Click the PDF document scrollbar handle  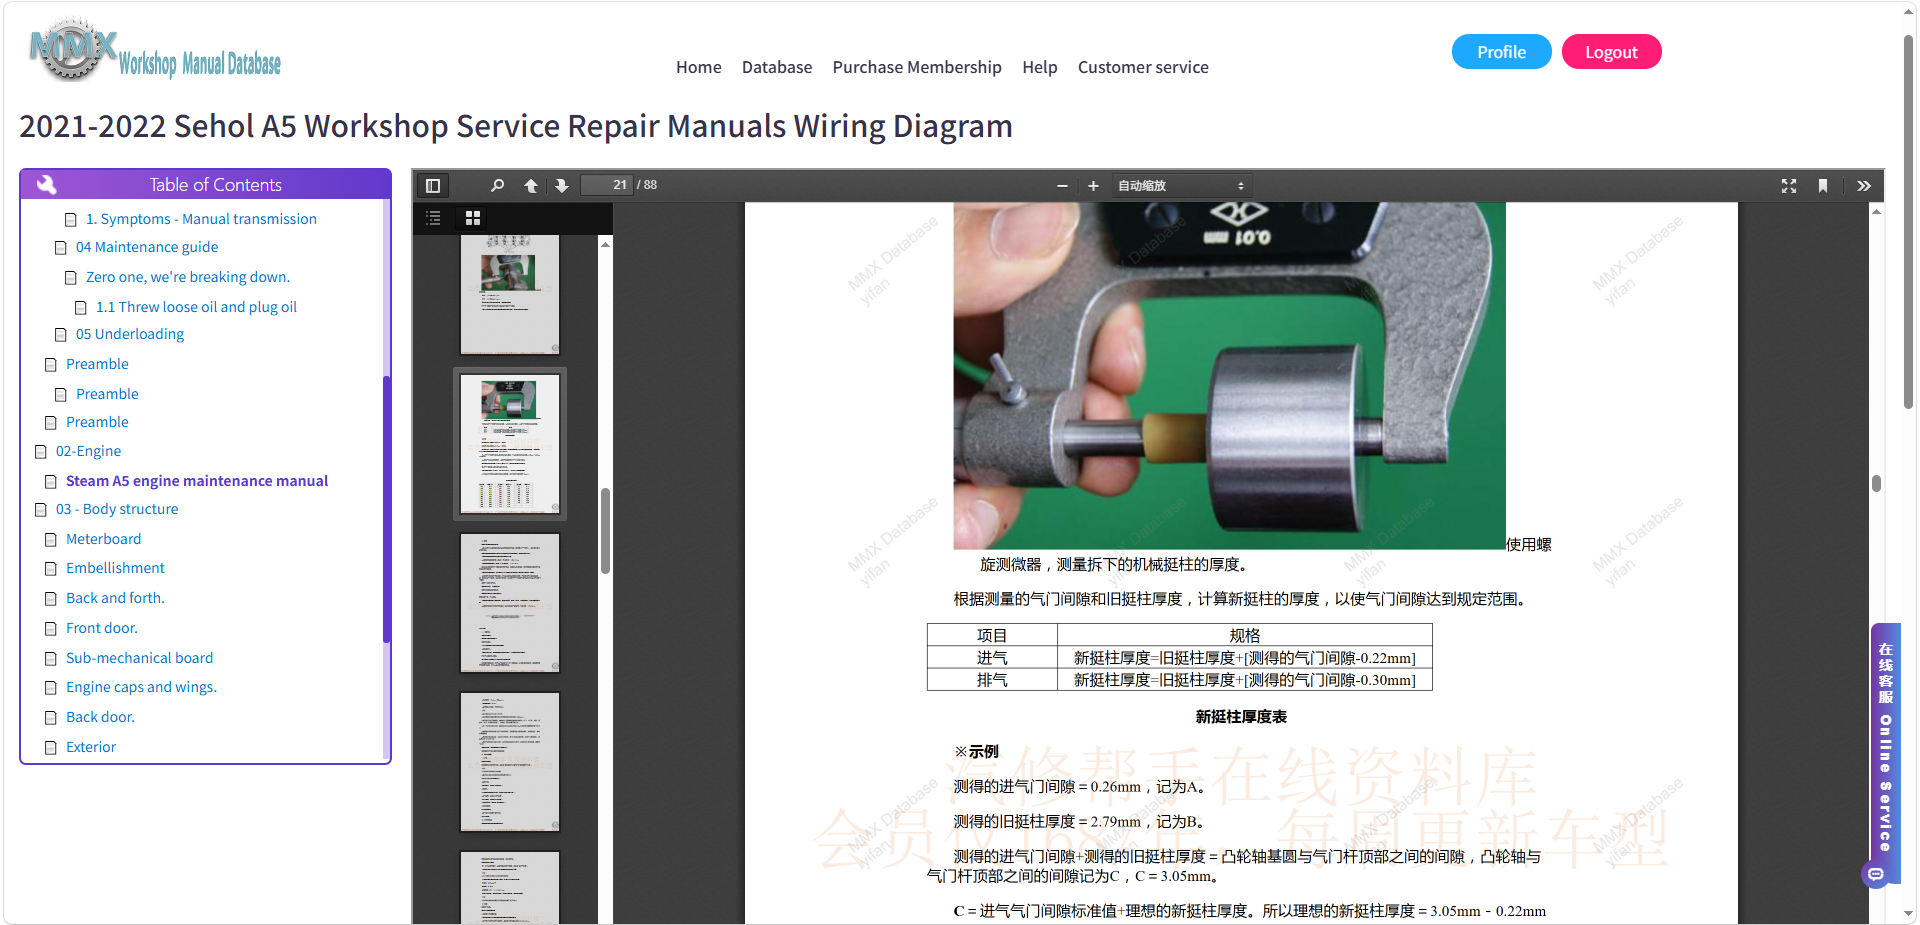coord(1876,483)
